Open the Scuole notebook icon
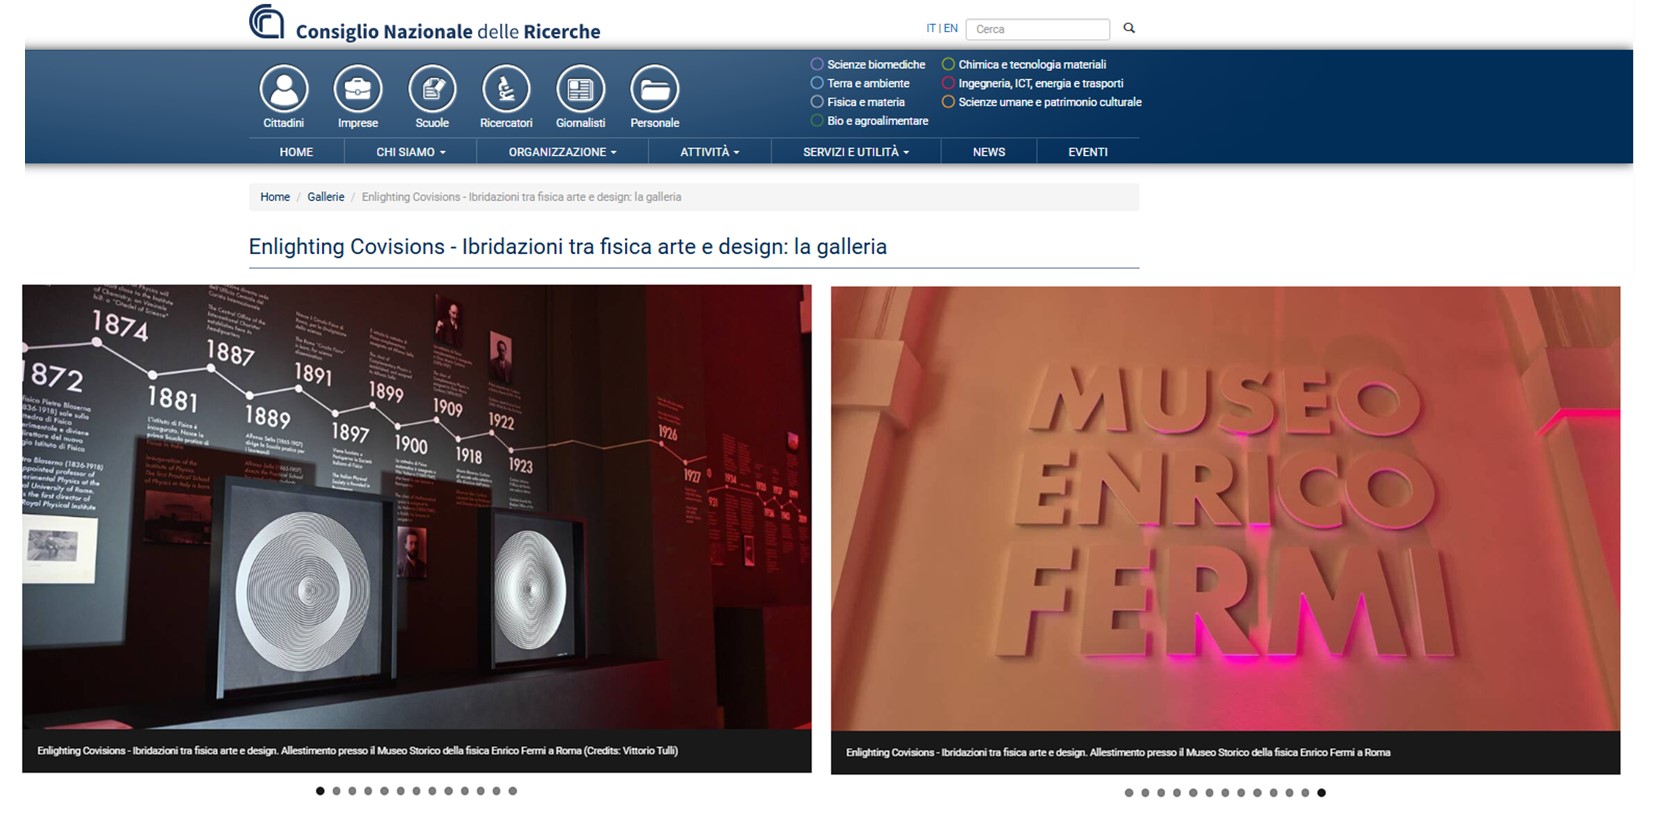Screen dimensions: 1656x817 tap(432, 89)
